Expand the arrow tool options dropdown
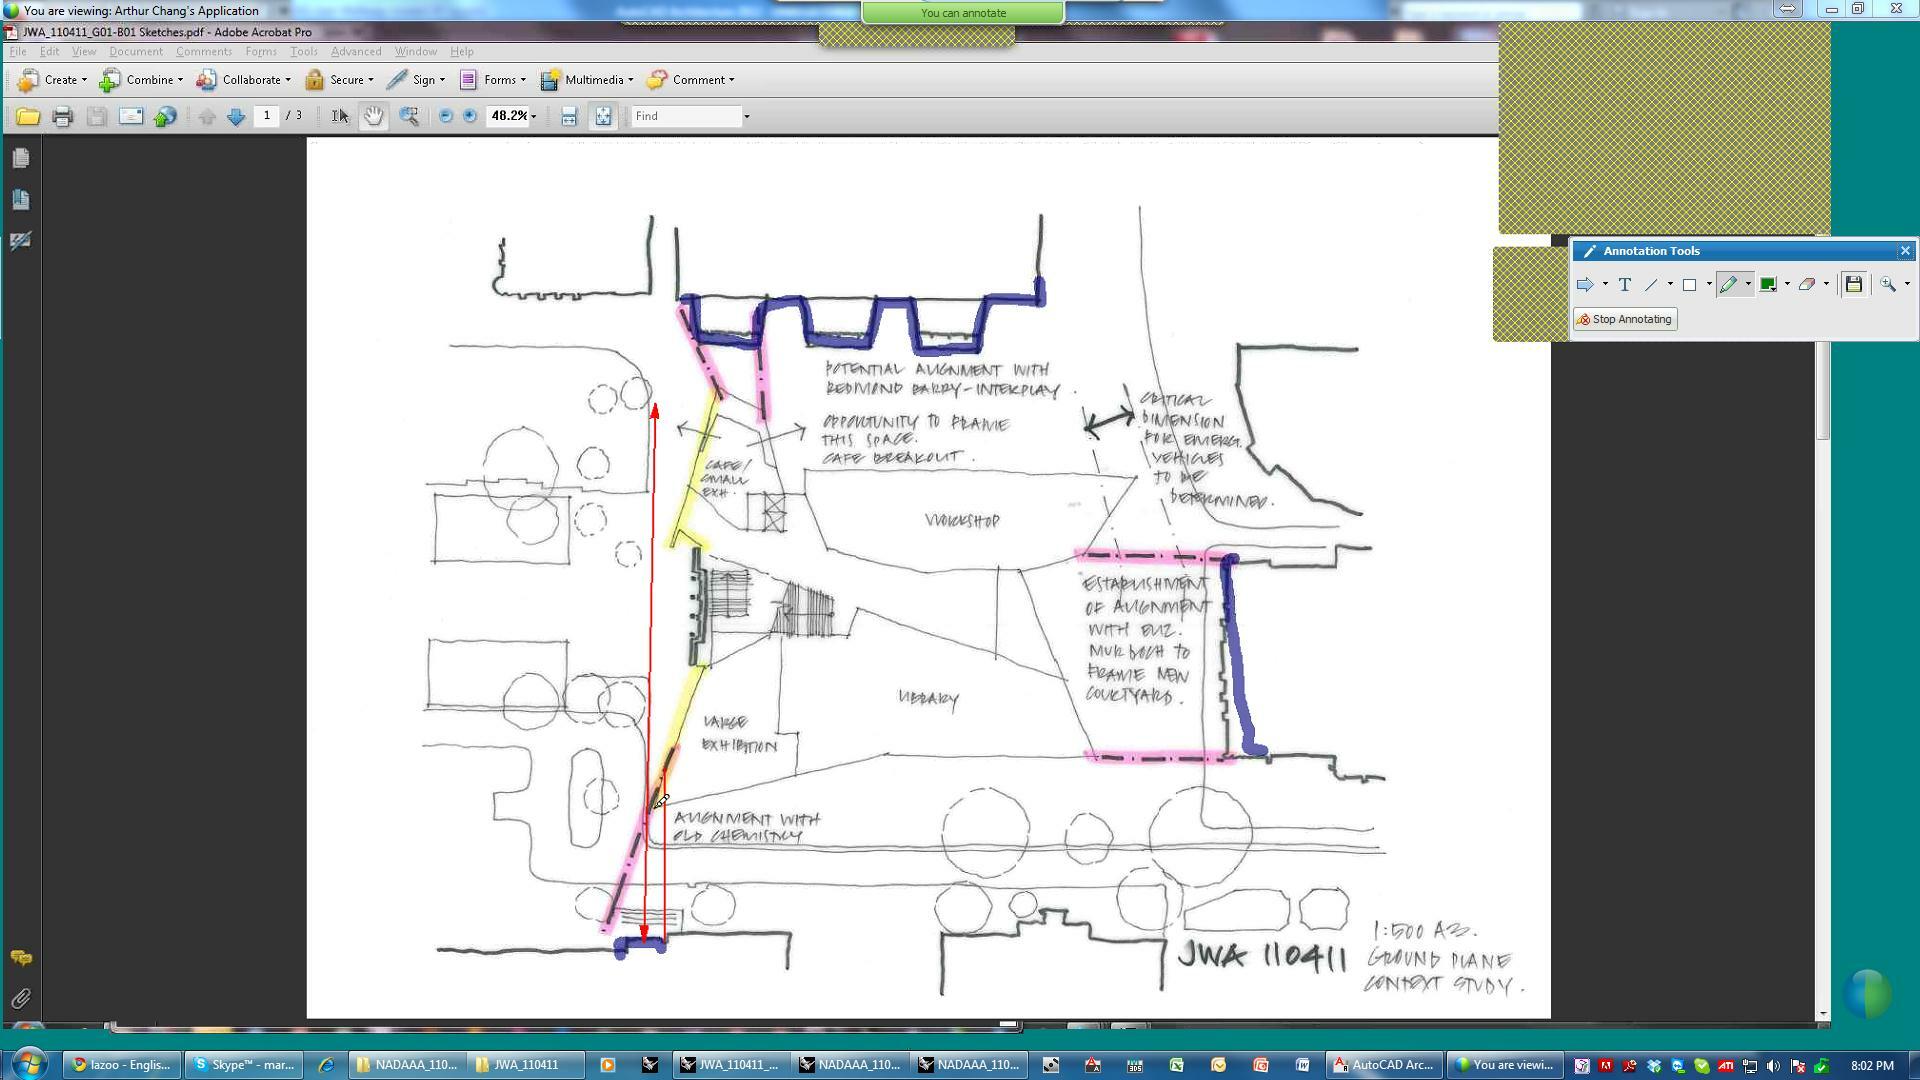Screen dimensions: 1920x1080 (x=1605, y=285)
